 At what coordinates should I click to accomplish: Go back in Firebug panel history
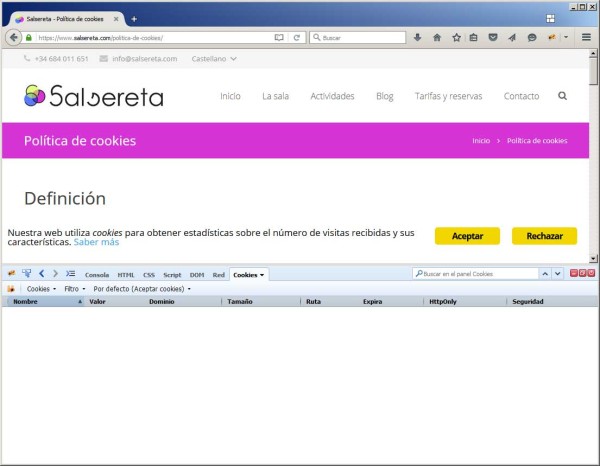pos(42,273)
